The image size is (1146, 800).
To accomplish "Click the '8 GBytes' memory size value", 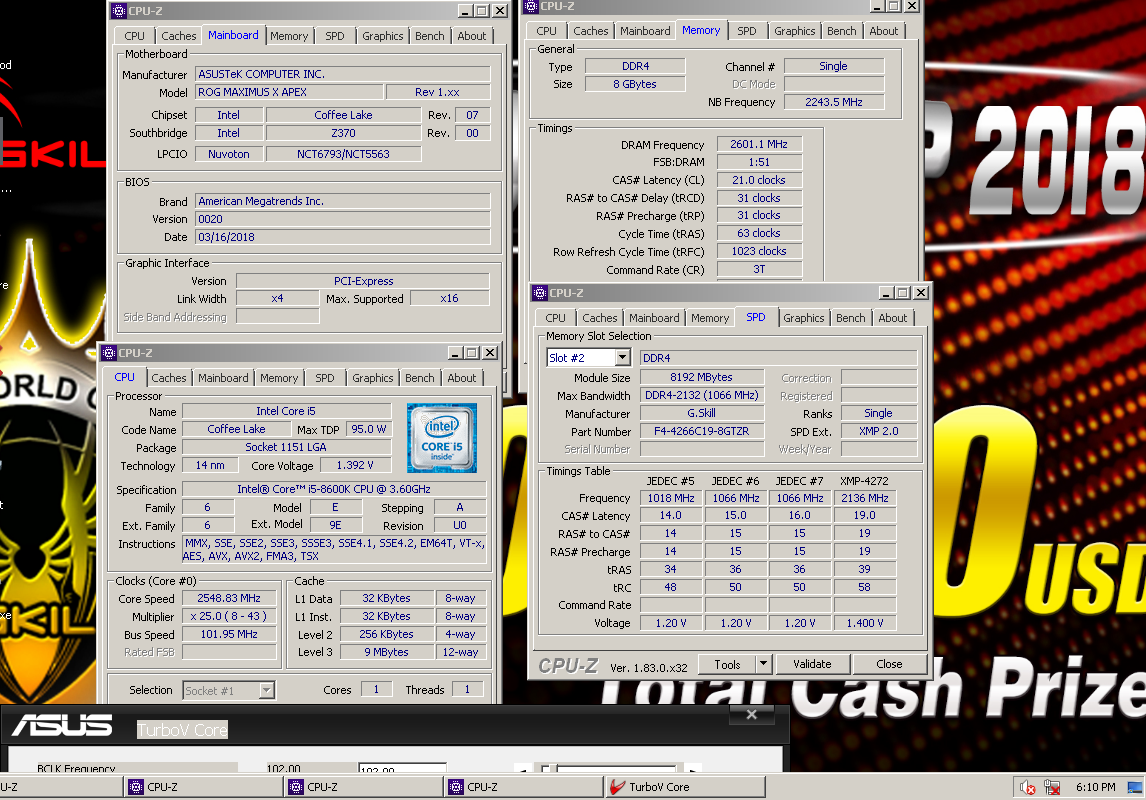I will (x=635, y=84).
